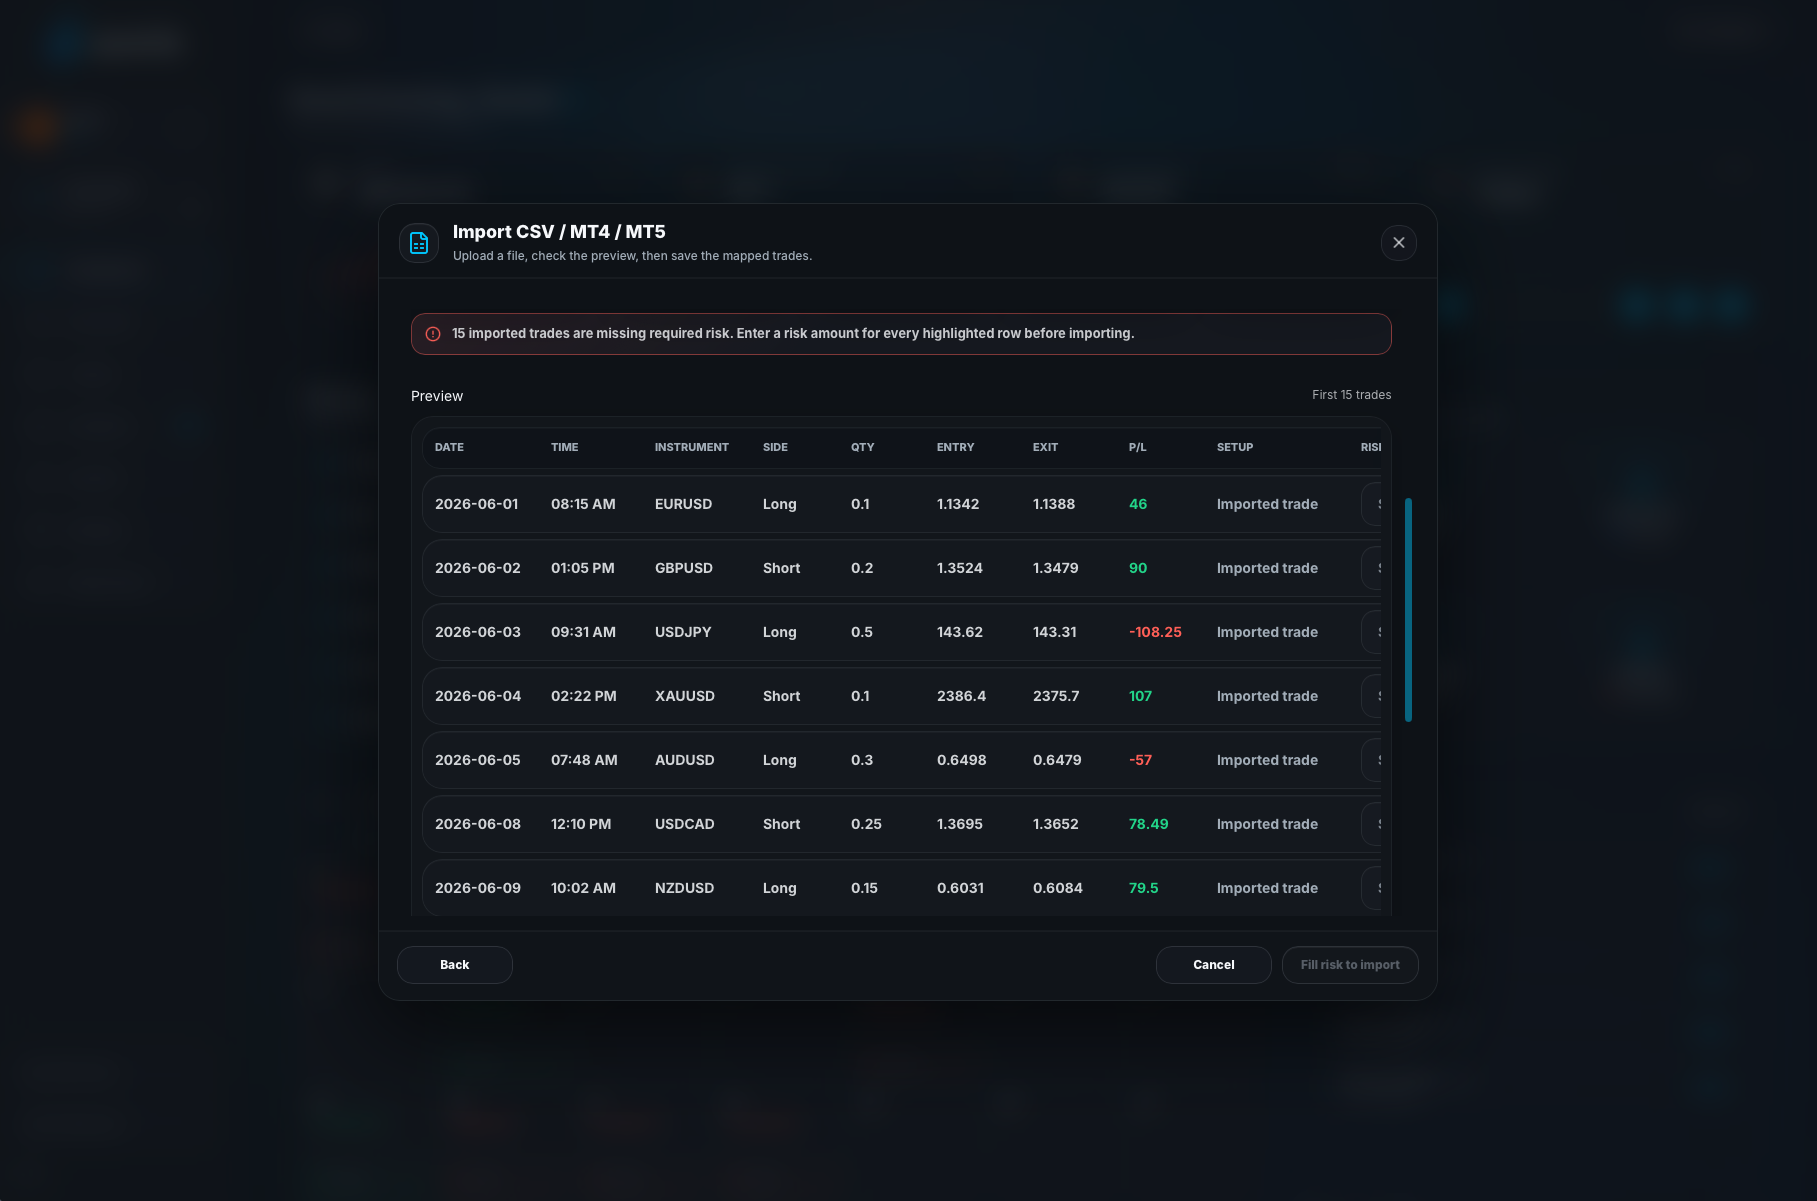Click the 02:22 PM time cell
The image size is (1817, 1201).
(x=584, y=696)
